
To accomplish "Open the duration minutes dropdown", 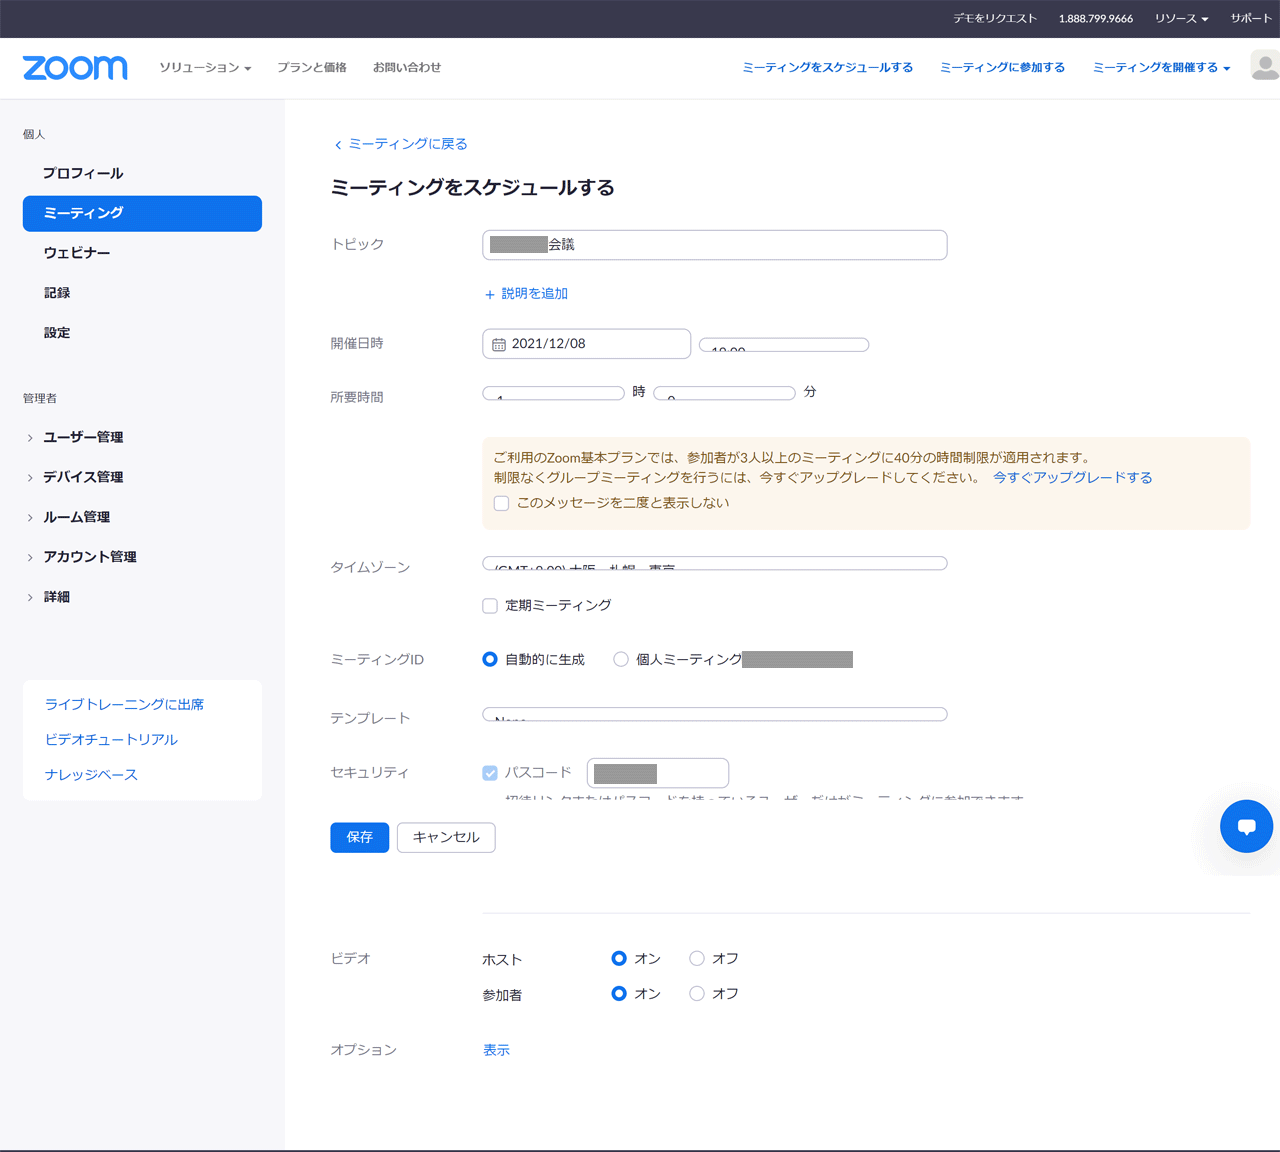I will pyautogui.click(x=725, y=393).
